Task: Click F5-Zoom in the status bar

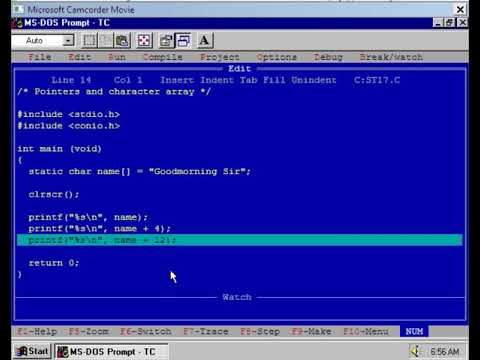Action: point(88,331)
